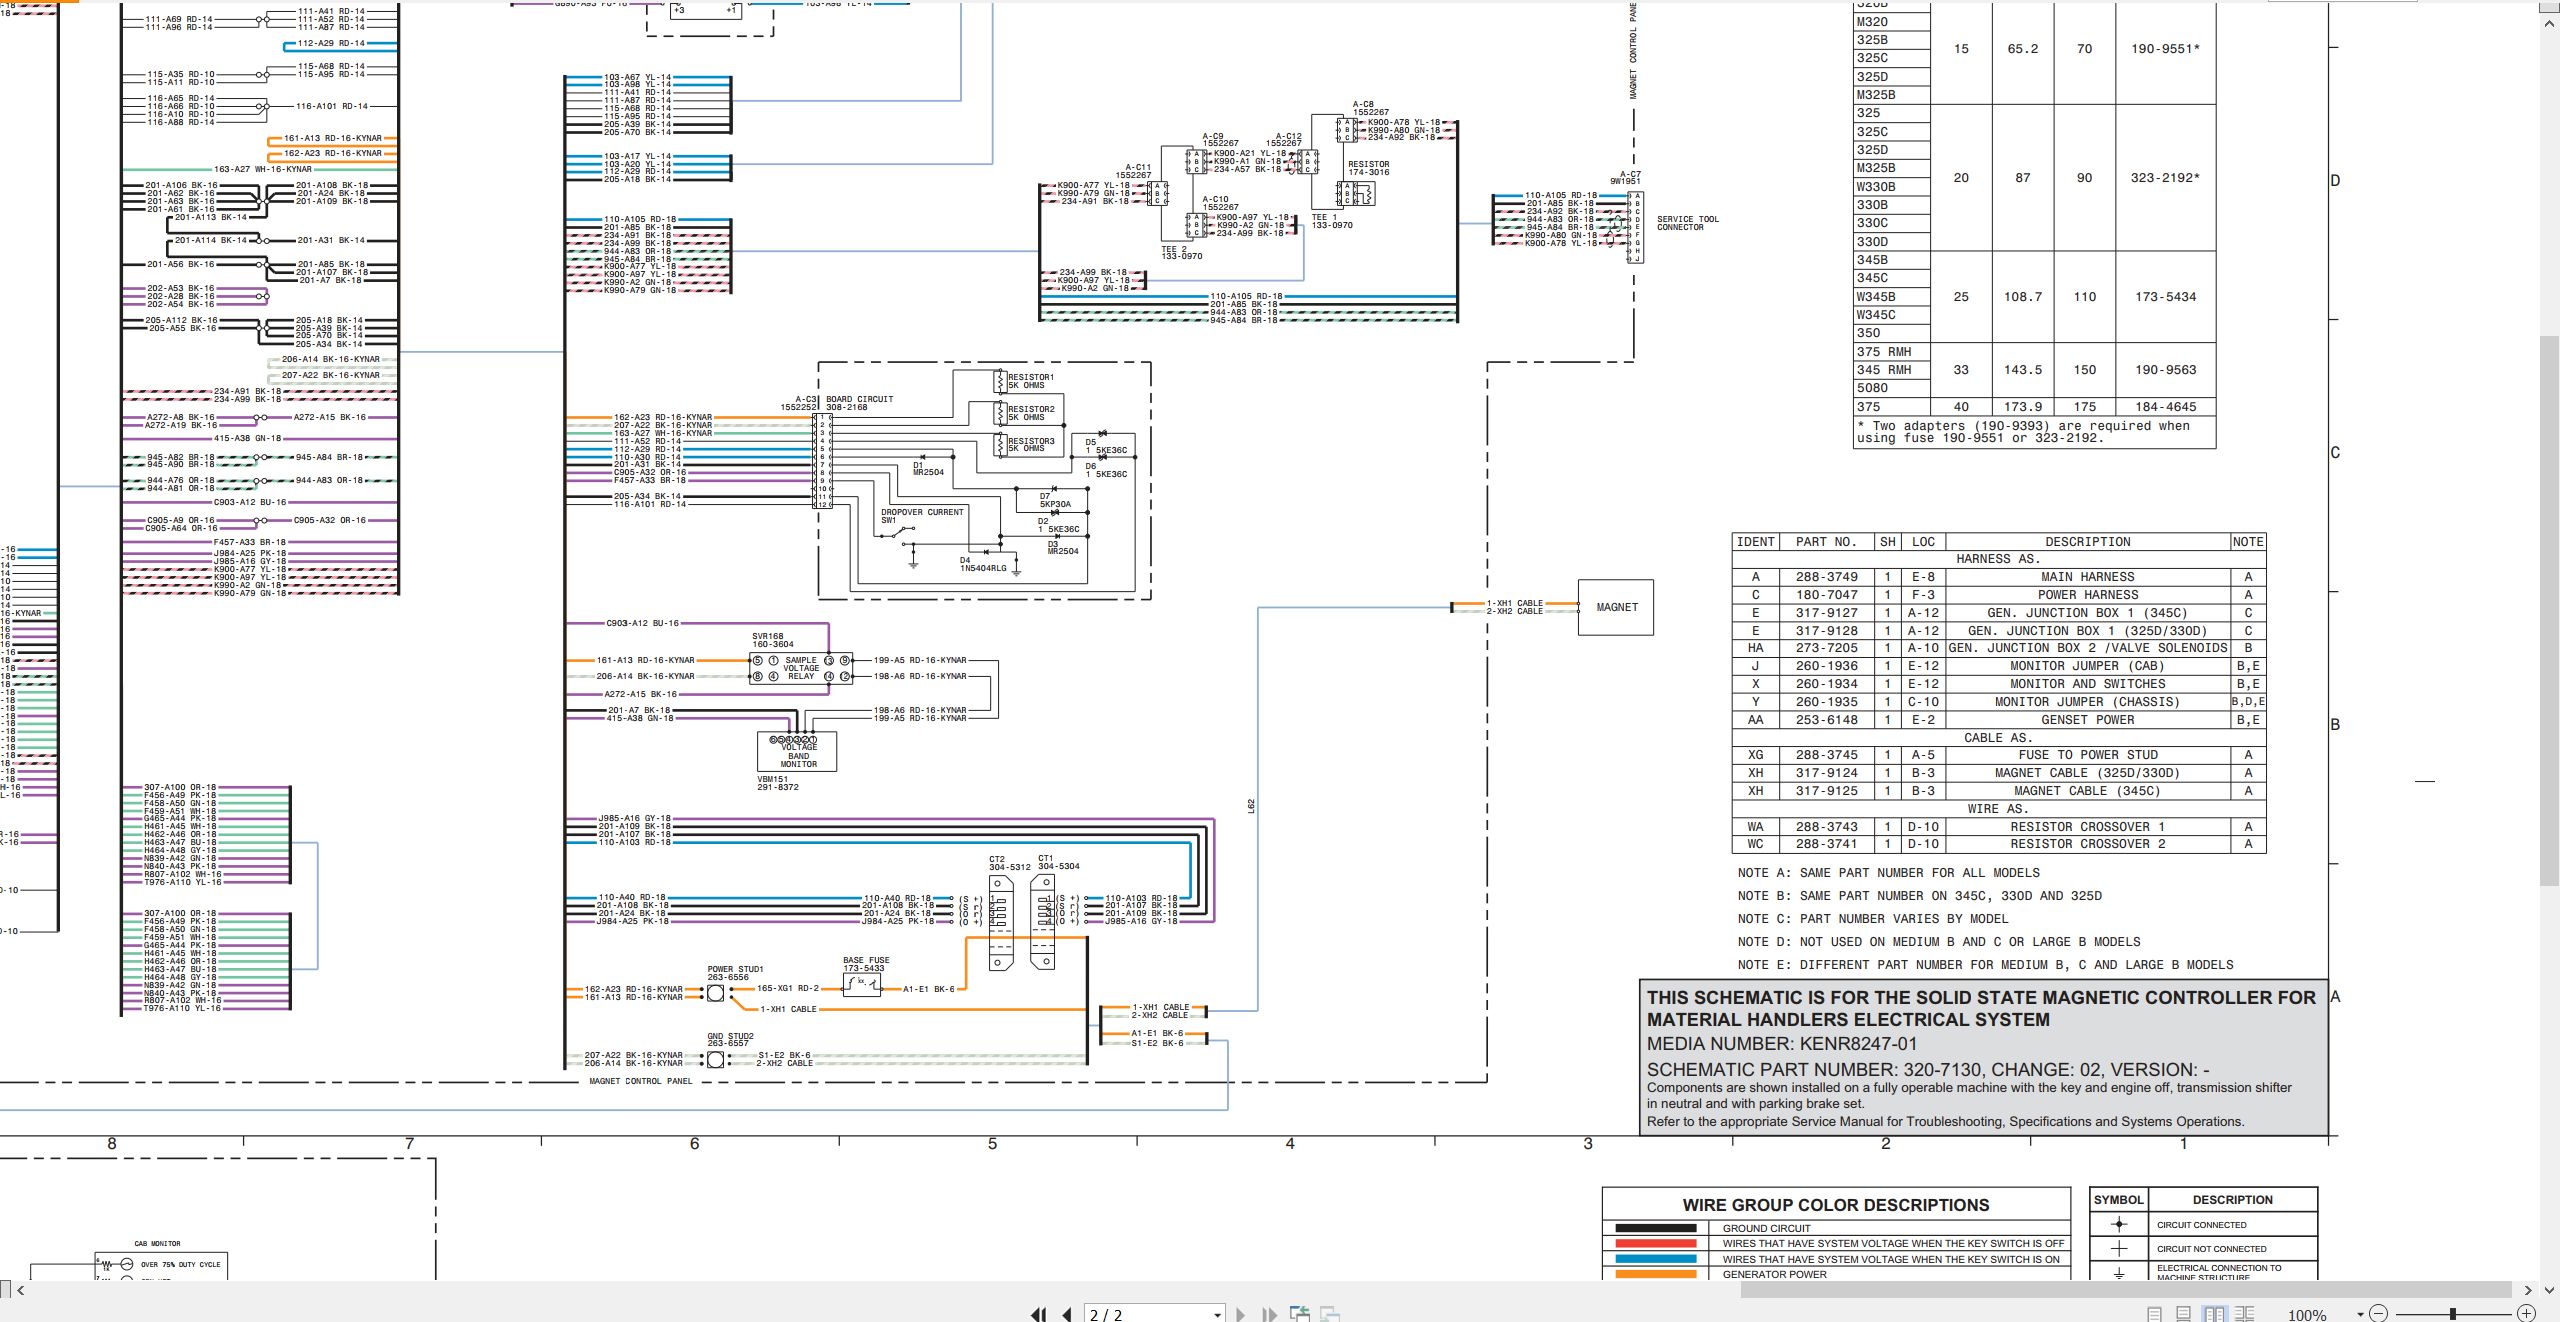Screen dimensions: 2560x1322
Task: Go to last page button
Action: tap(1270, 1314)
